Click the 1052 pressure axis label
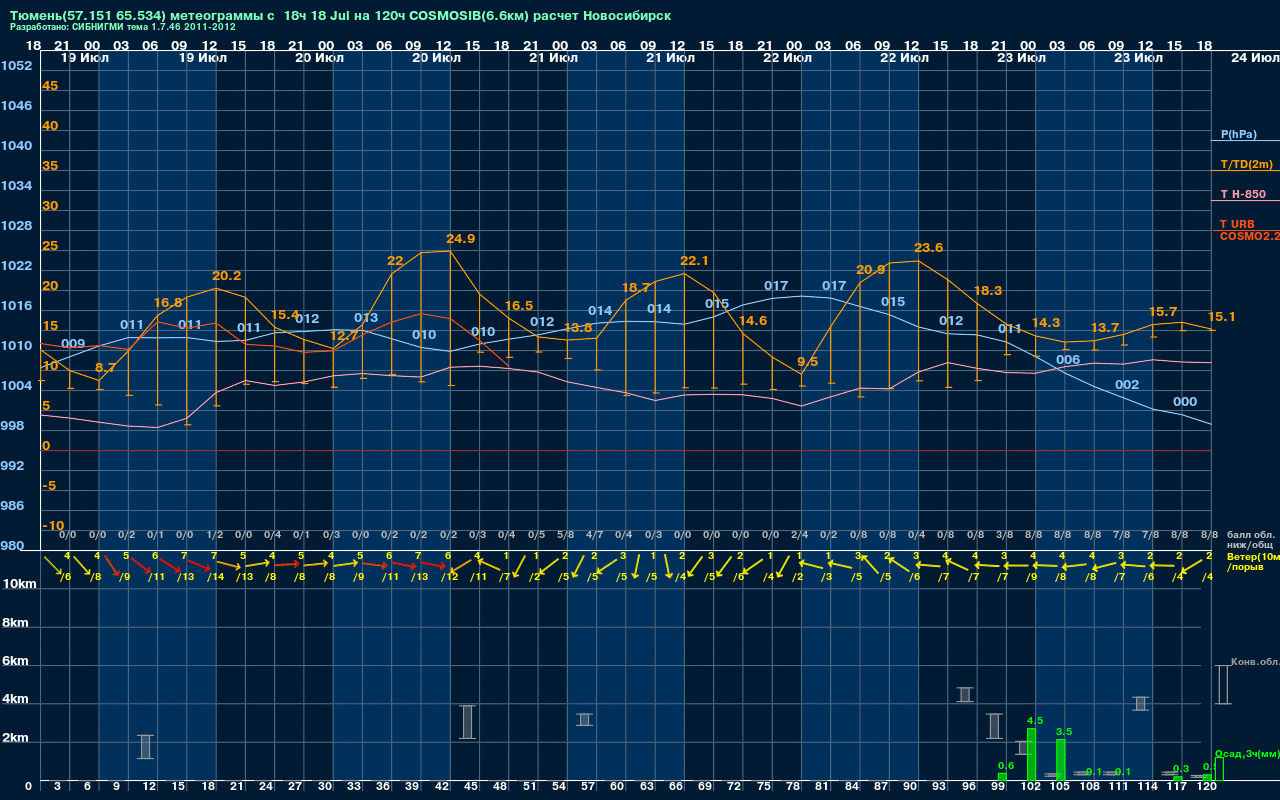The height and width of the screenshot is (800, 1280). [x=16, y=66]
